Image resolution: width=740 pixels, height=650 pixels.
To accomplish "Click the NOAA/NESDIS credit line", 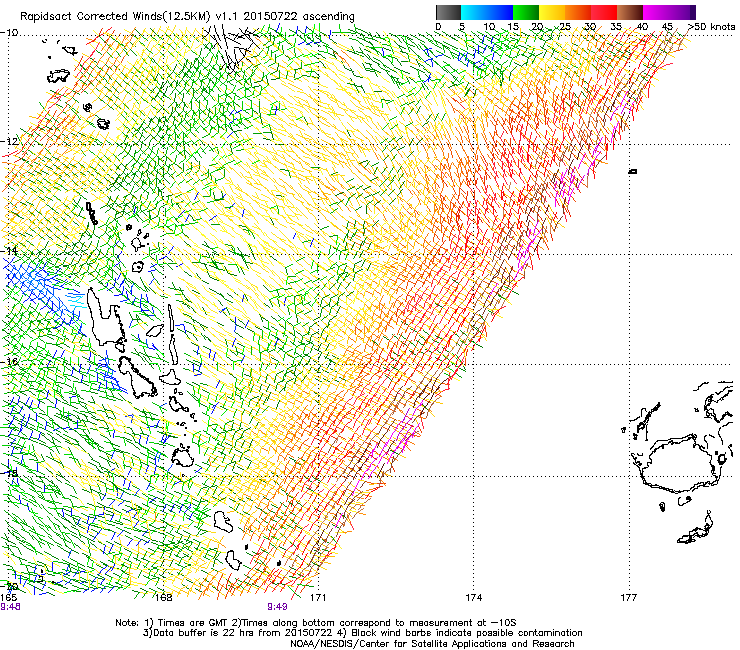I will [432, 644].
